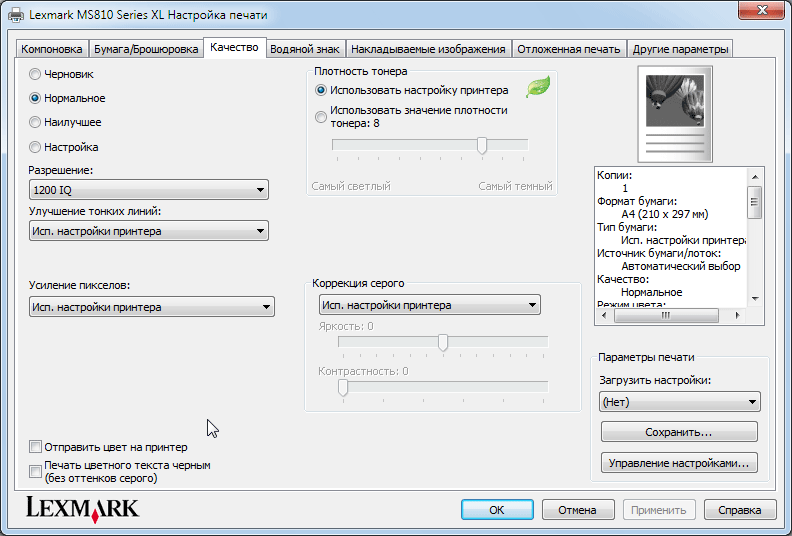Click the Справка button
The height and width of the screenshot is (536, 792).
pyautogui.click(x=740, y=510)
